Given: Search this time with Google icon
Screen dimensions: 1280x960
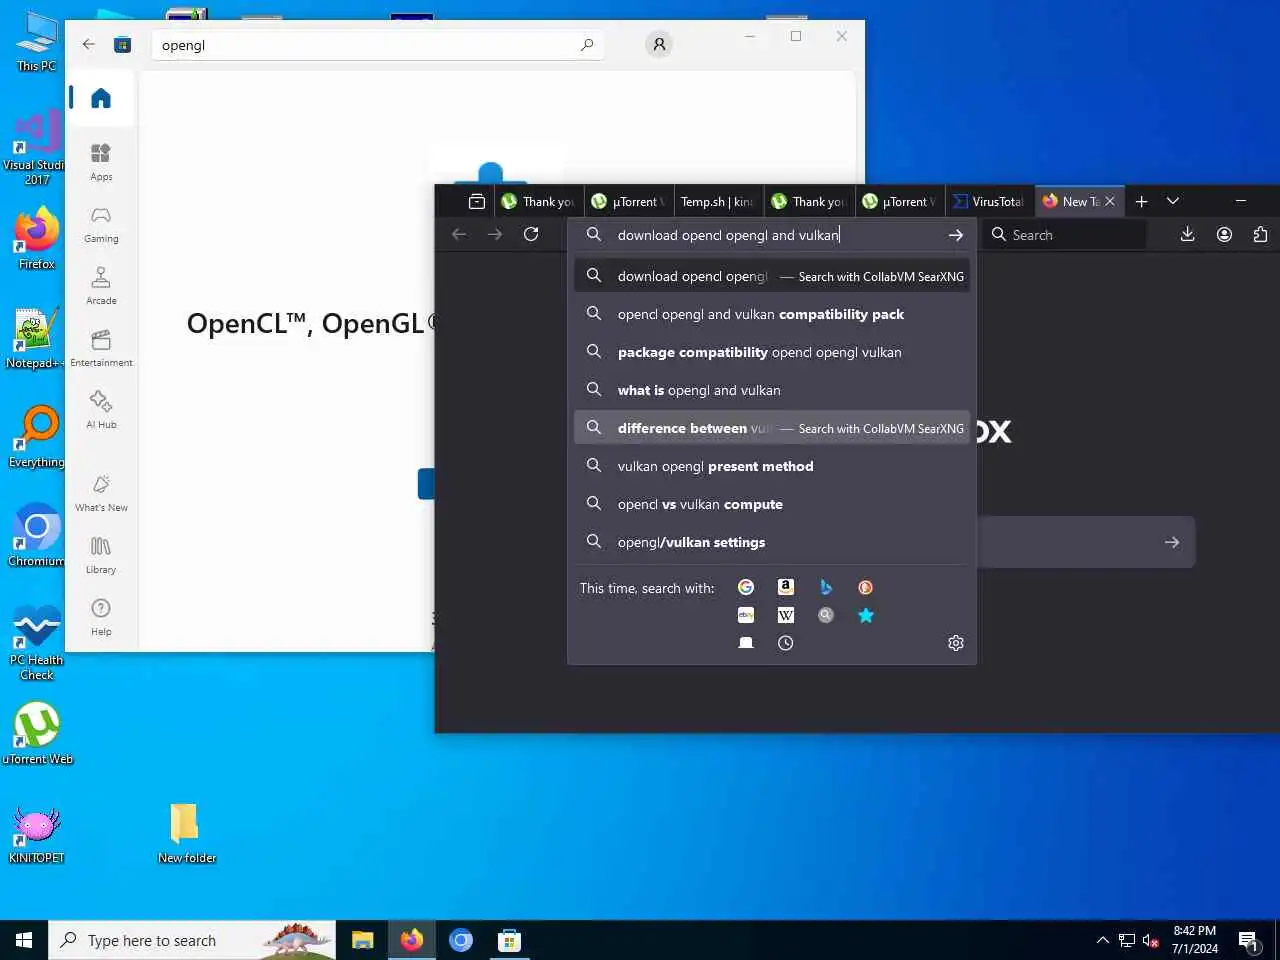Looking at the screenshot, I should coord(746,587).
